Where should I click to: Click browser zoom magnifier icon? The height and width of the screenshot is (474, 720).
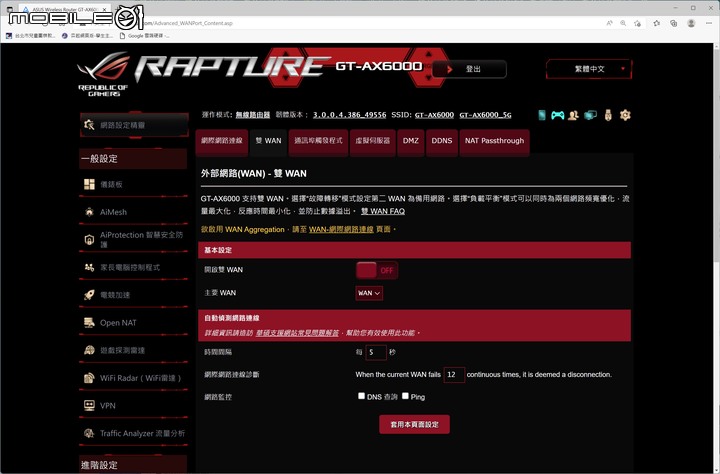tap(623, 23)
